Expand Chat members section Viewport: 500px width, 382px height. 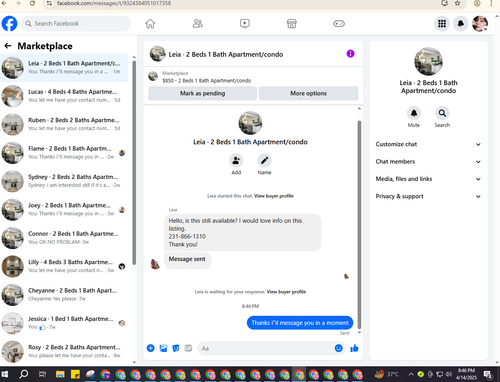(x=428, y=162)
